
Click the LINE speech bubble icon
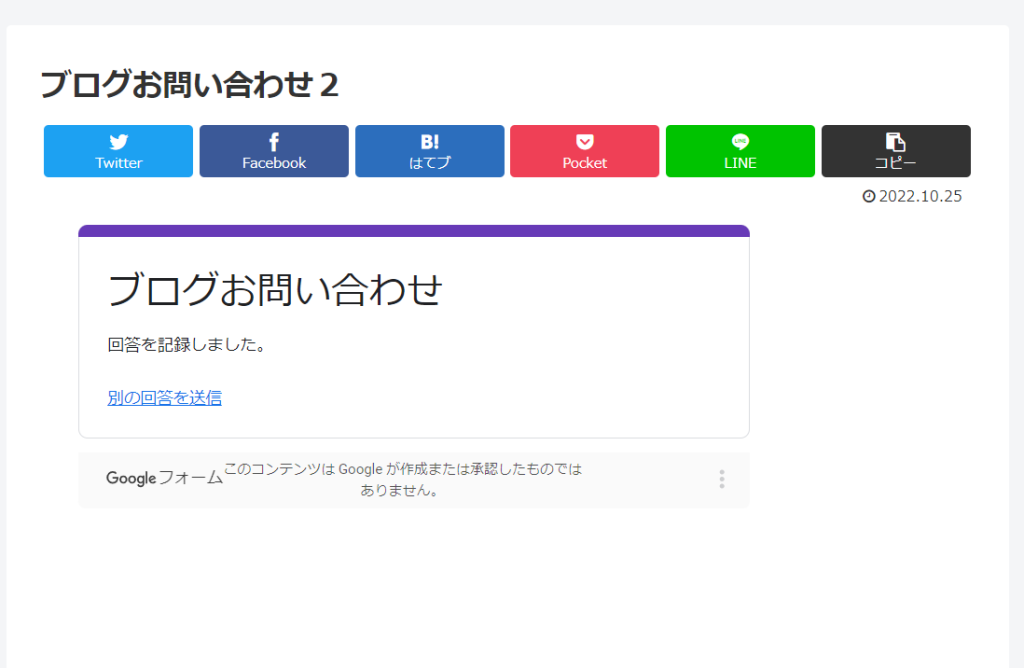point(740,142)
